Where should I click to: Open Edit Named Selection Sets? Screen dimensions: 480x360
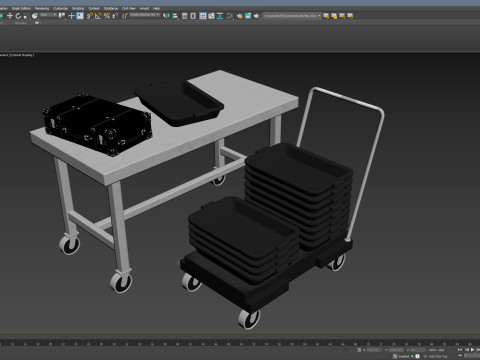[125, 16]
